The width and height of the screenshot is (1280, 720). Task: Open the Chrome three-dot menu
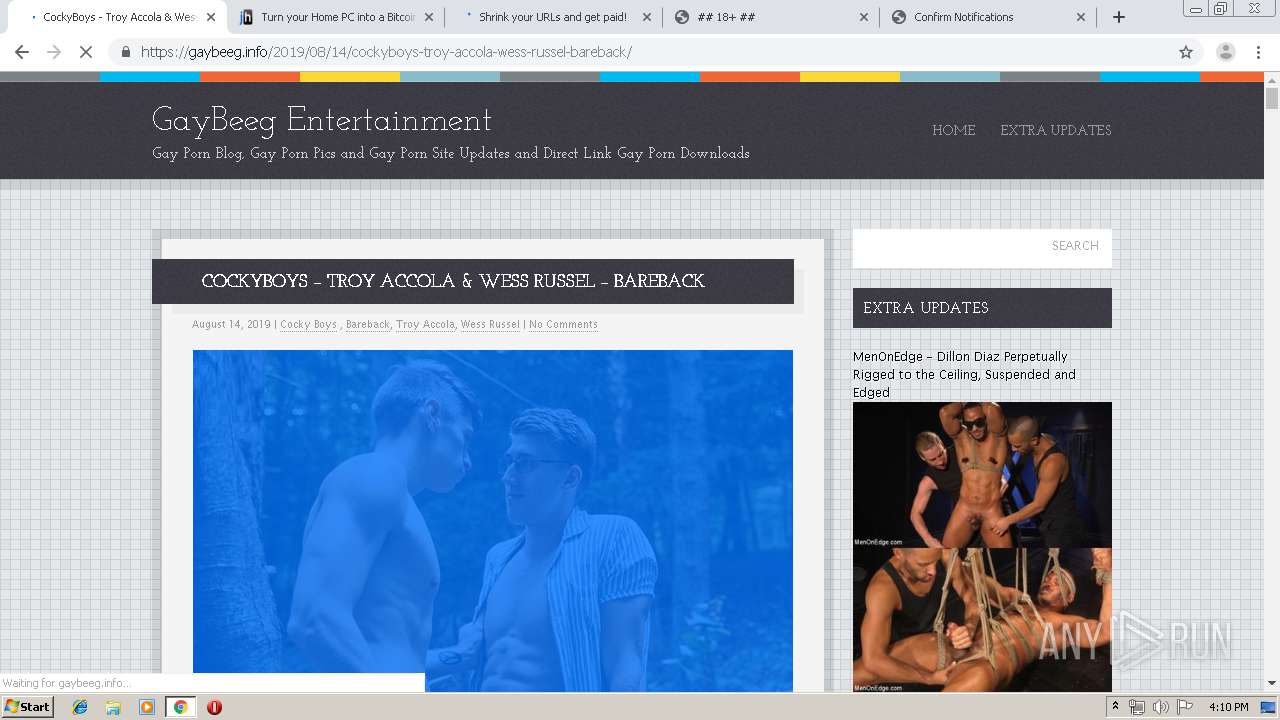1259,52
